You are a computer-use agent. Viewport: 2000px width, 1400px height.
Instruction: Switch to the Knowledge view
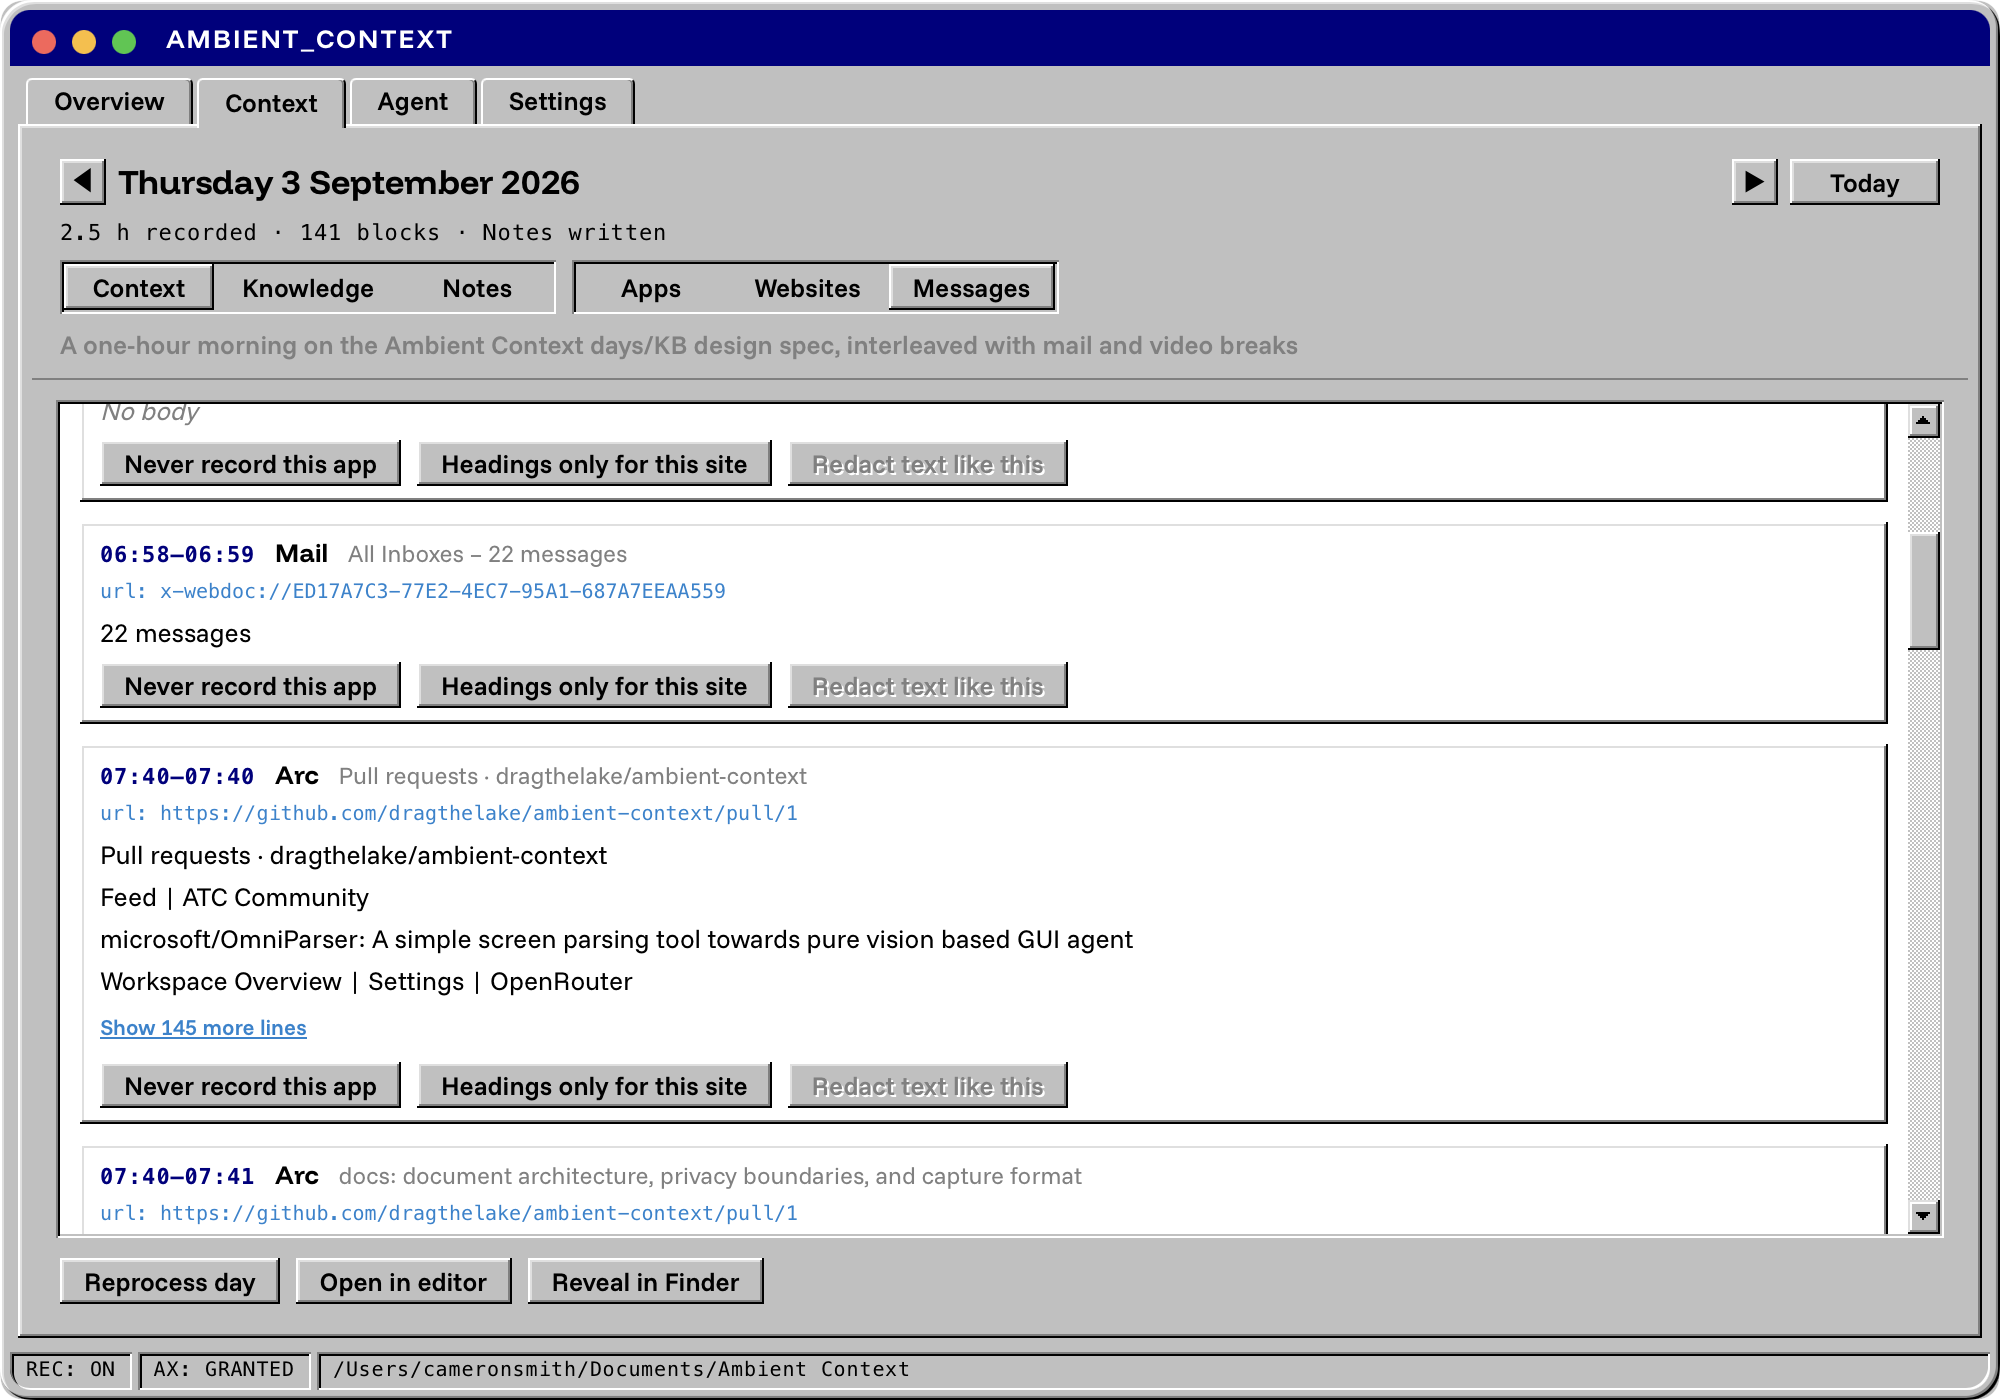308,288
